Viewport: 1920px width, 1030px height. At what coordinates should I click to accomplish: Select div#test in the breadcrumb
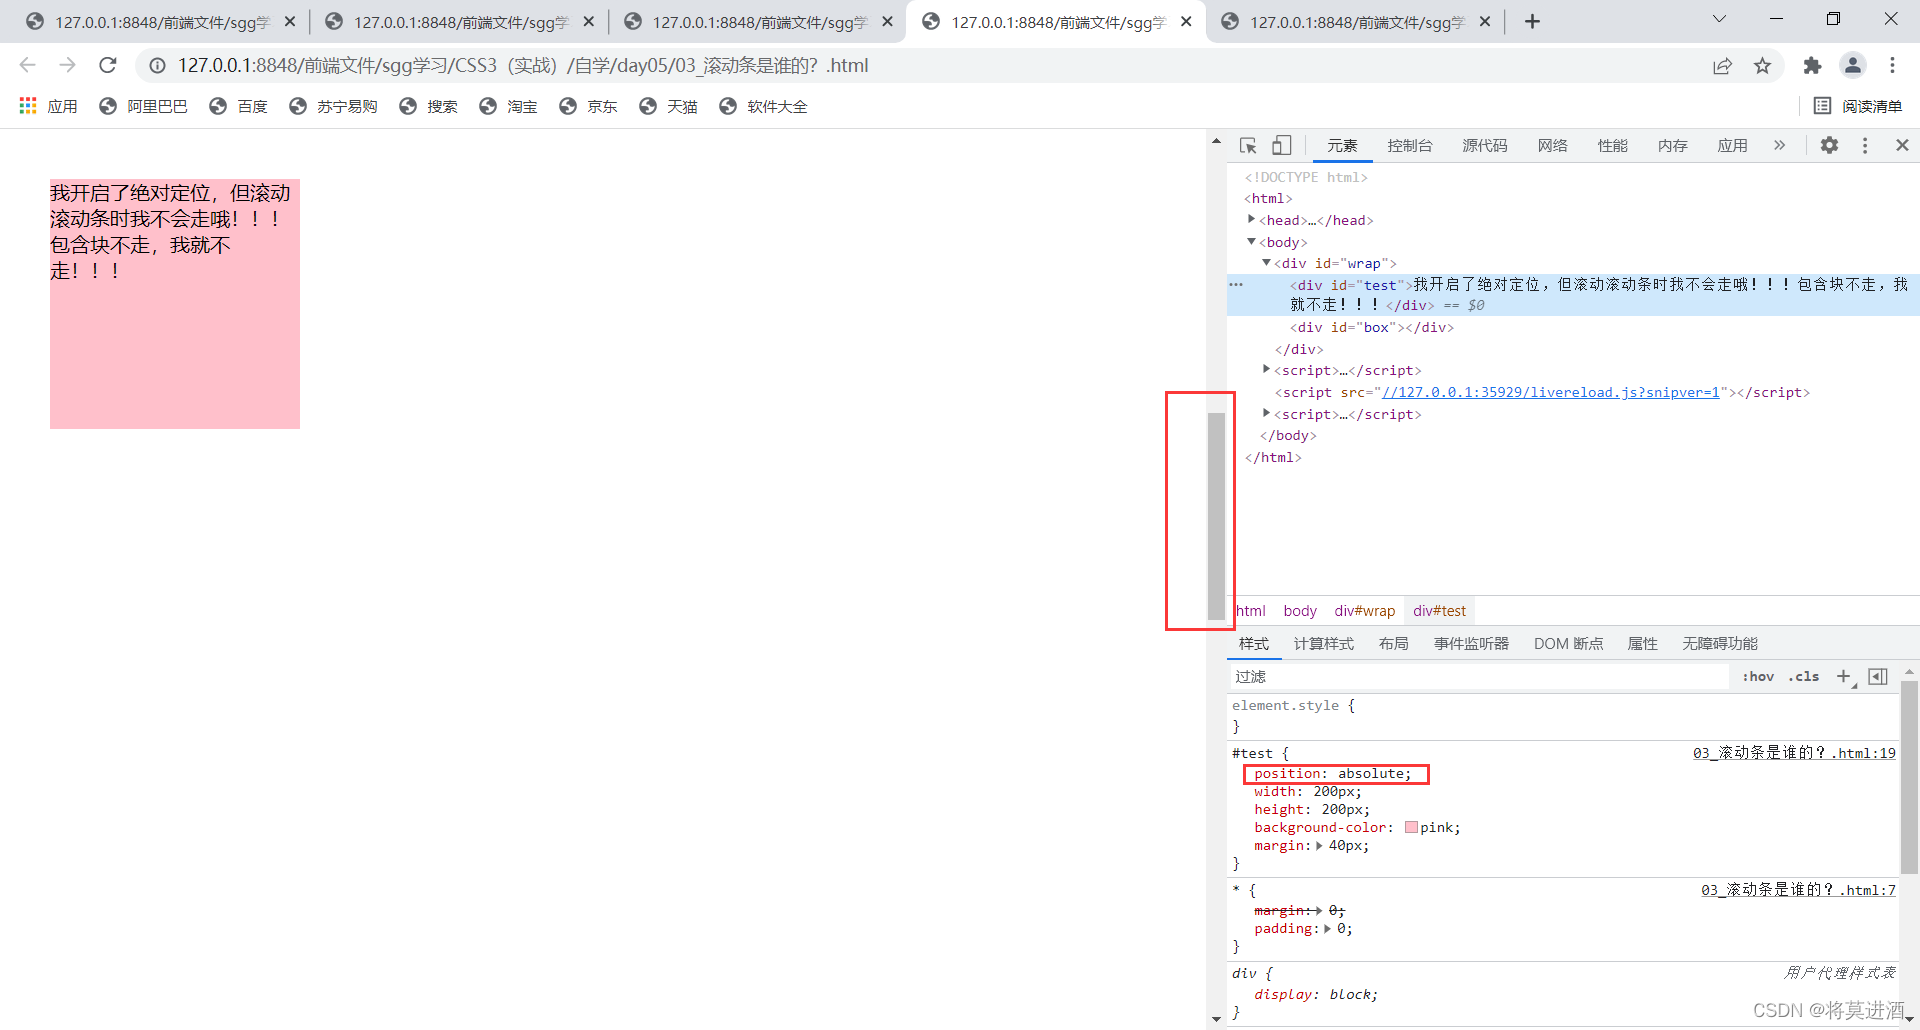click(1439, 611)
